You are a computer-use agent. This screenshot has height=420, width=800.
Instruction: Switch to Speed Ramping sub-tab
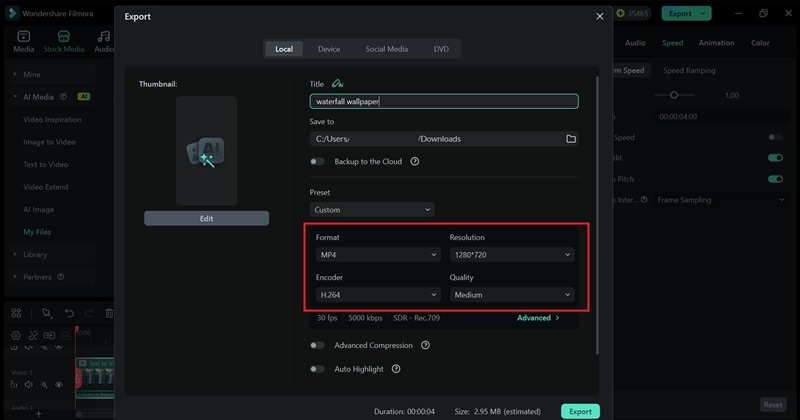(689, 70)
